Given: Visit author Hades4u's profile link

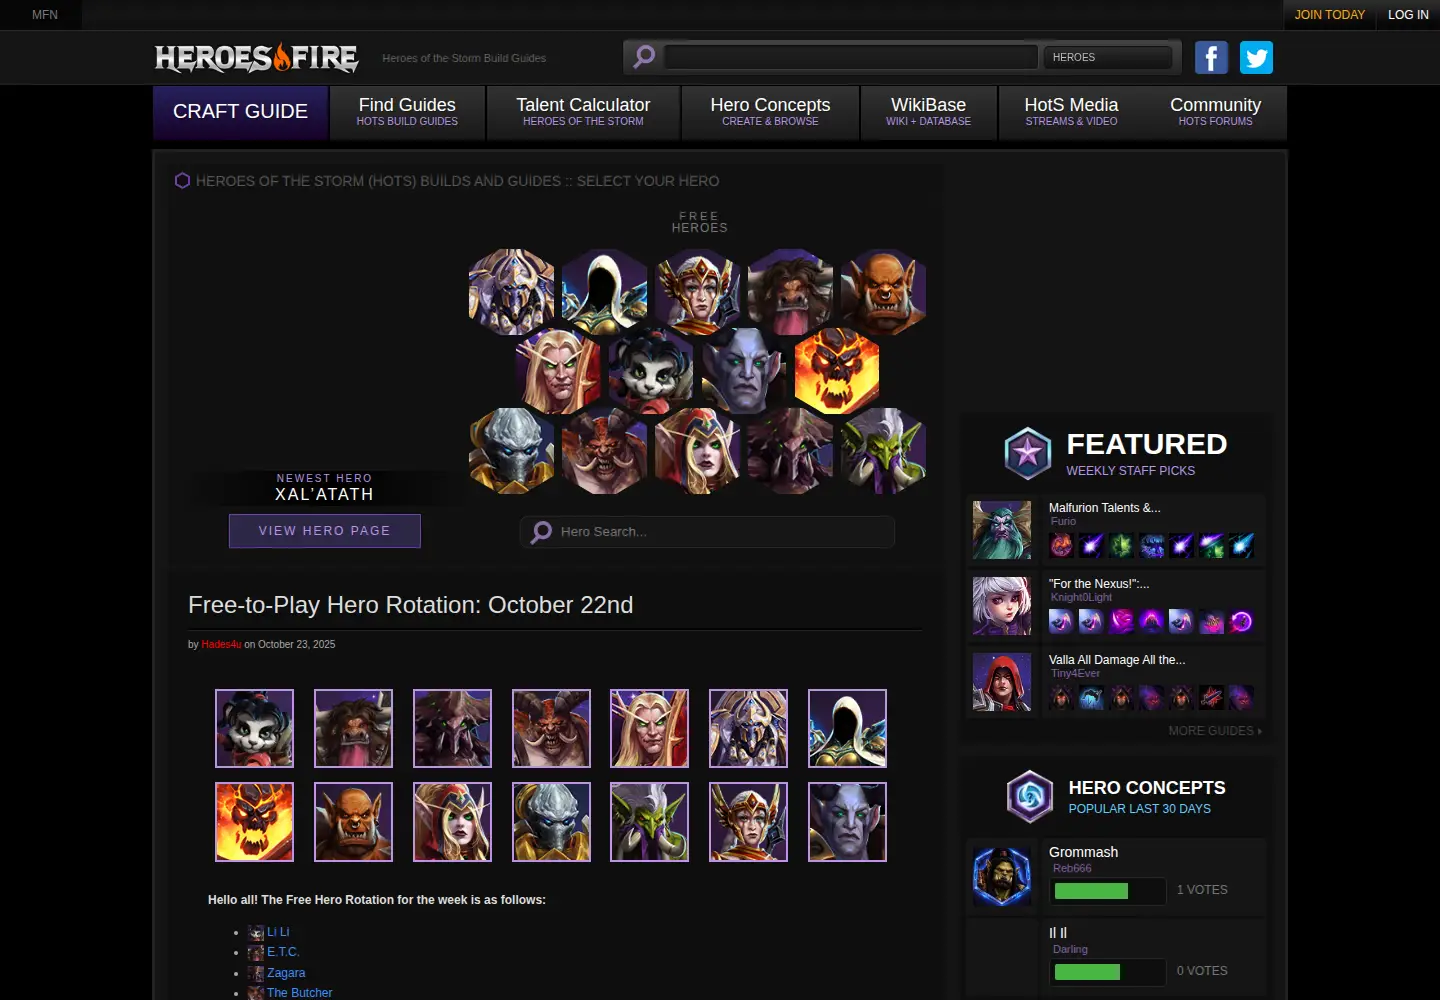Looking at the screenshot, I should (x=221, y=645).
